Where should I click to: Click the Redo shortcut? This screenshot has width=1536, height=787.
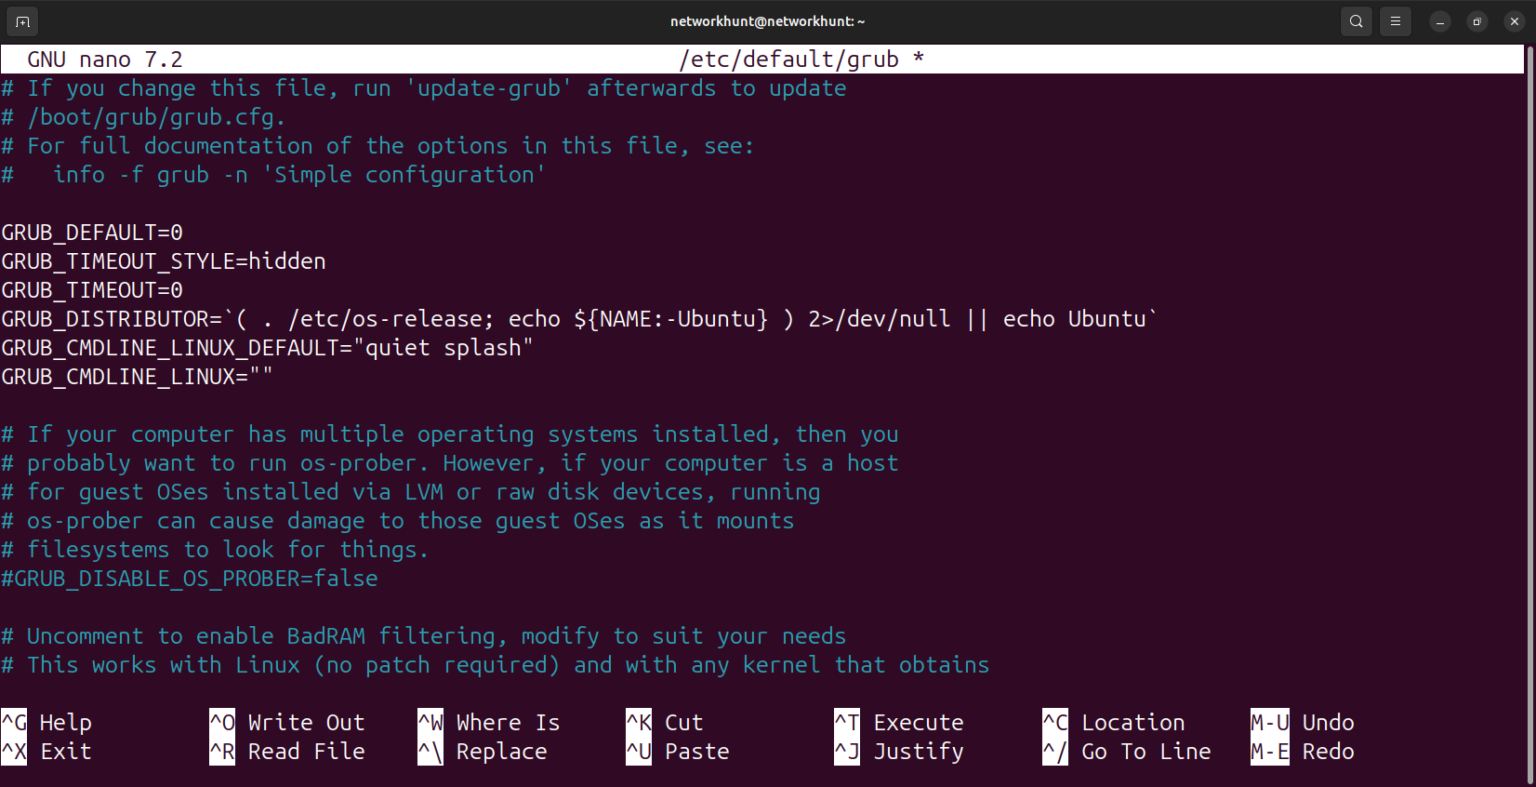click(1325, 751)
